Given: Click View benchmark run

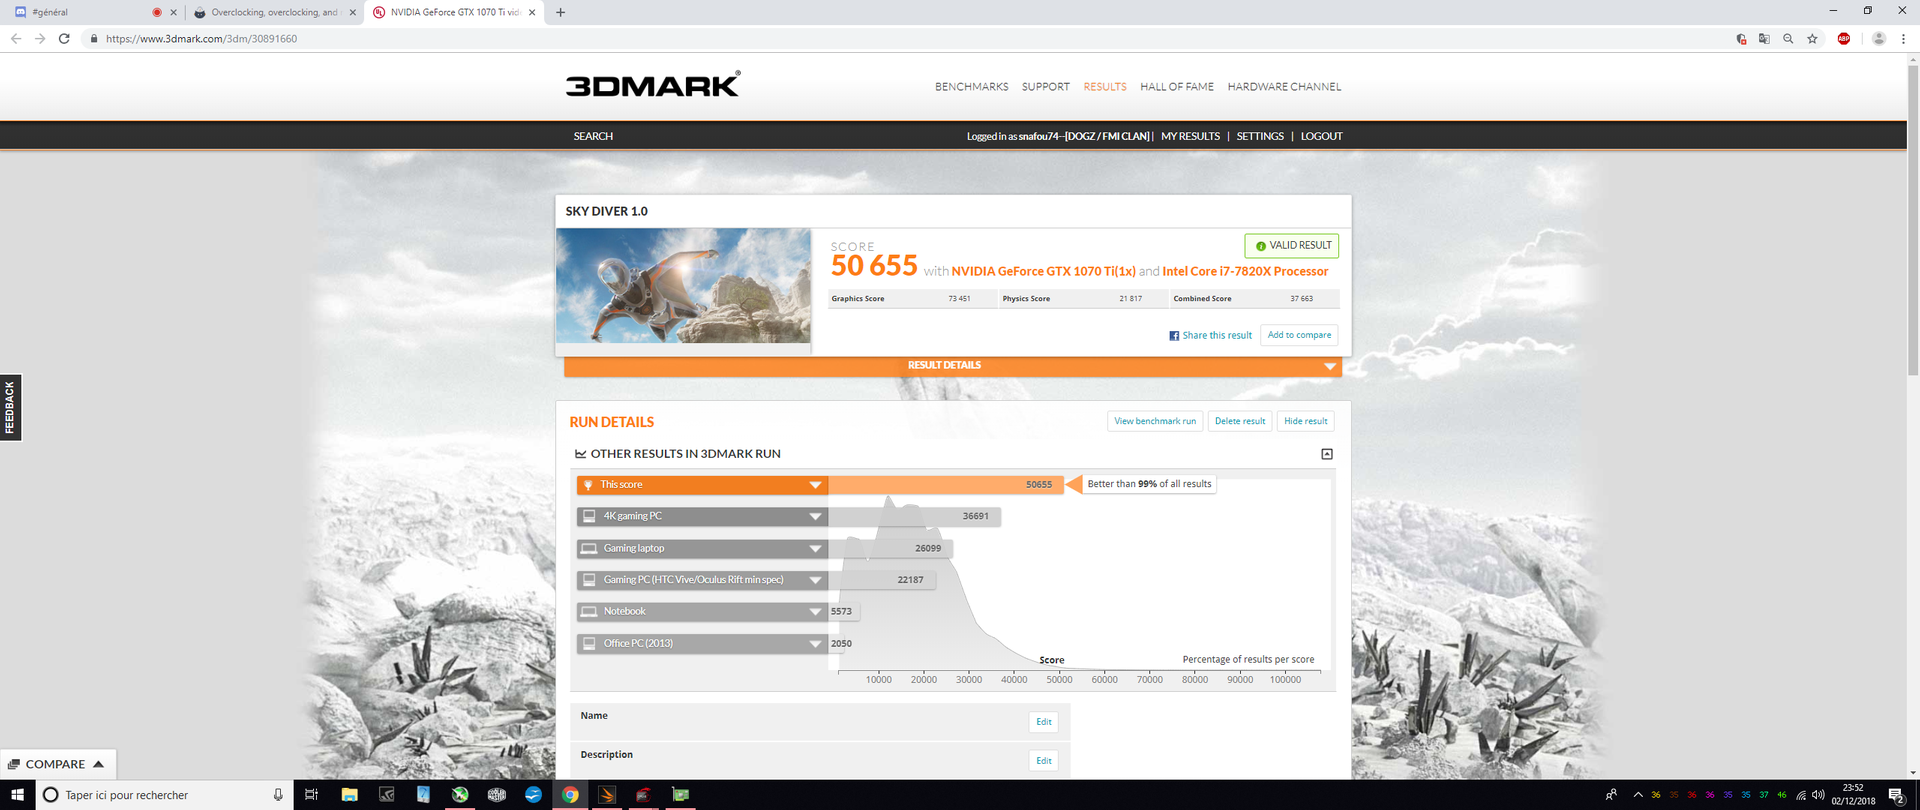Looking at the screenshot, I should coord(1155,421).
